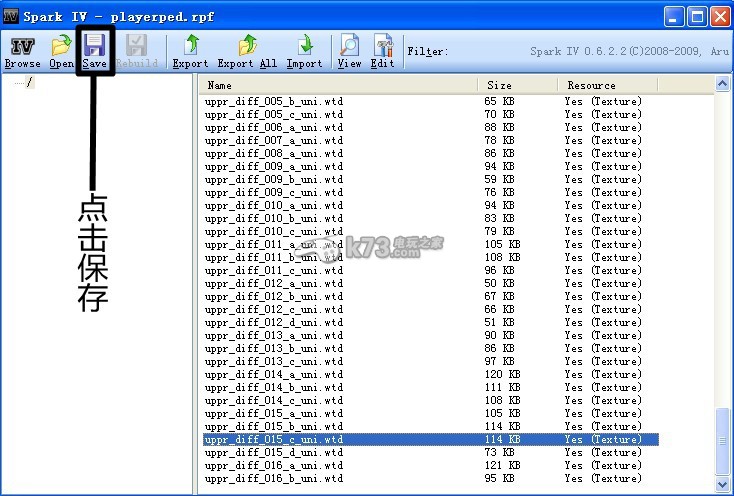Select the root folder tree node
Screen dimensions: 734x496
pos(29,82)
